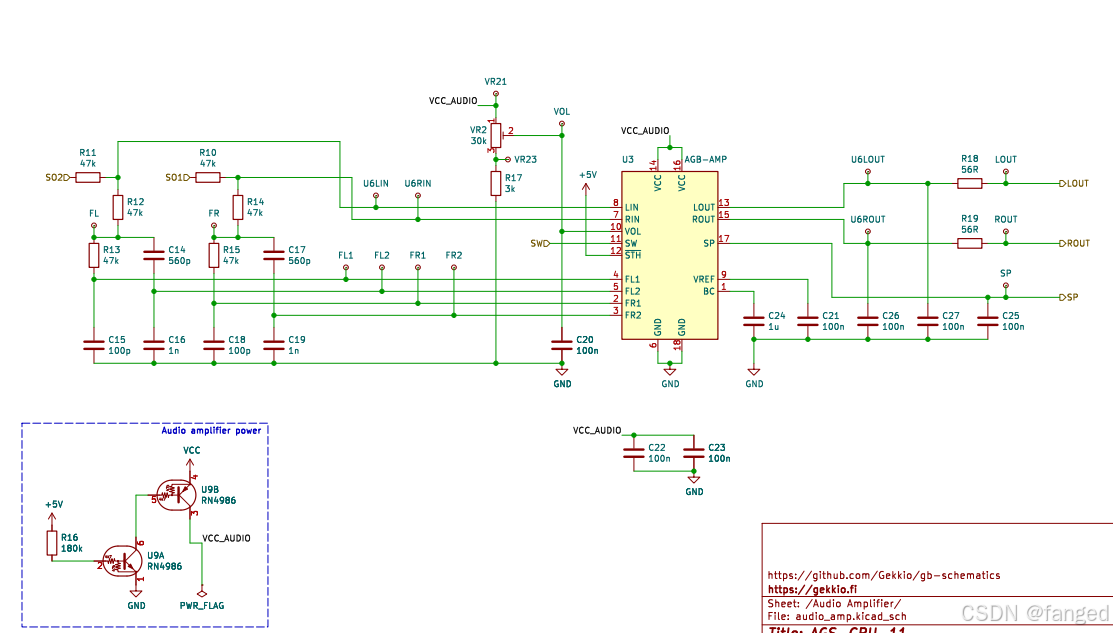
Task: Select resistor R16 180k symbol
Action: coord(52,543)
